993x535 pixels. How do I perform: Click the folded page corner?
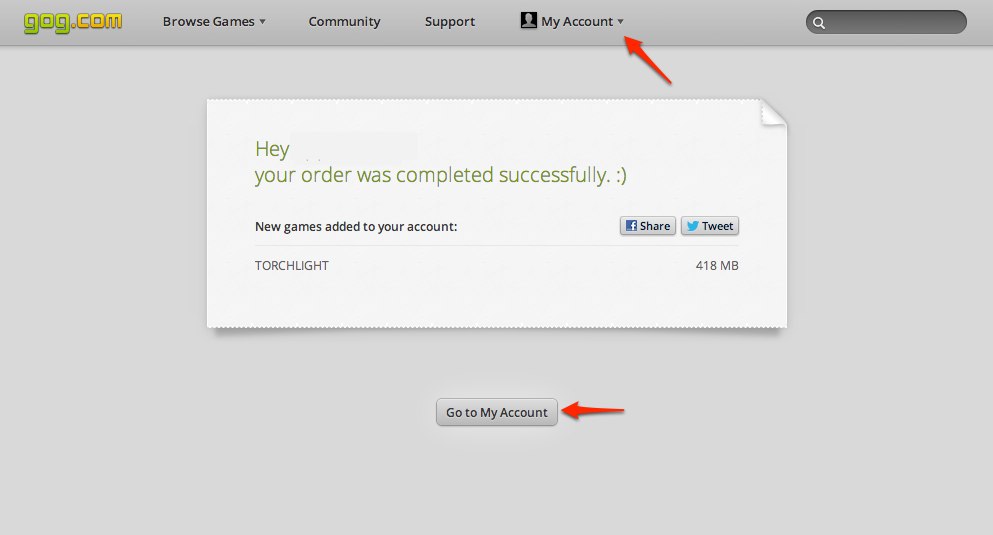[773, 113]
